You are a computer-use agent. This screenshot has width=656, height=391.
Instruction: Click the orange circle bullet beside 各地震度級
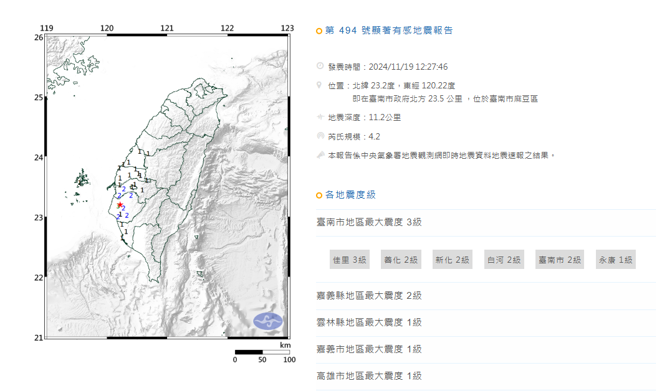319,195
